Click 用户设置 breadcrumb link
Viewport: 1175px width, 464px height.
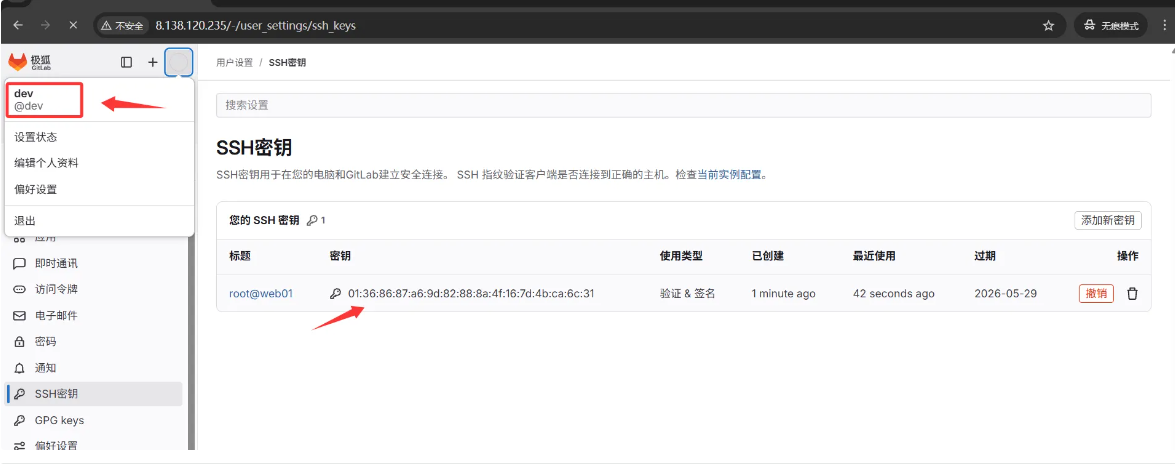(235, 62)
